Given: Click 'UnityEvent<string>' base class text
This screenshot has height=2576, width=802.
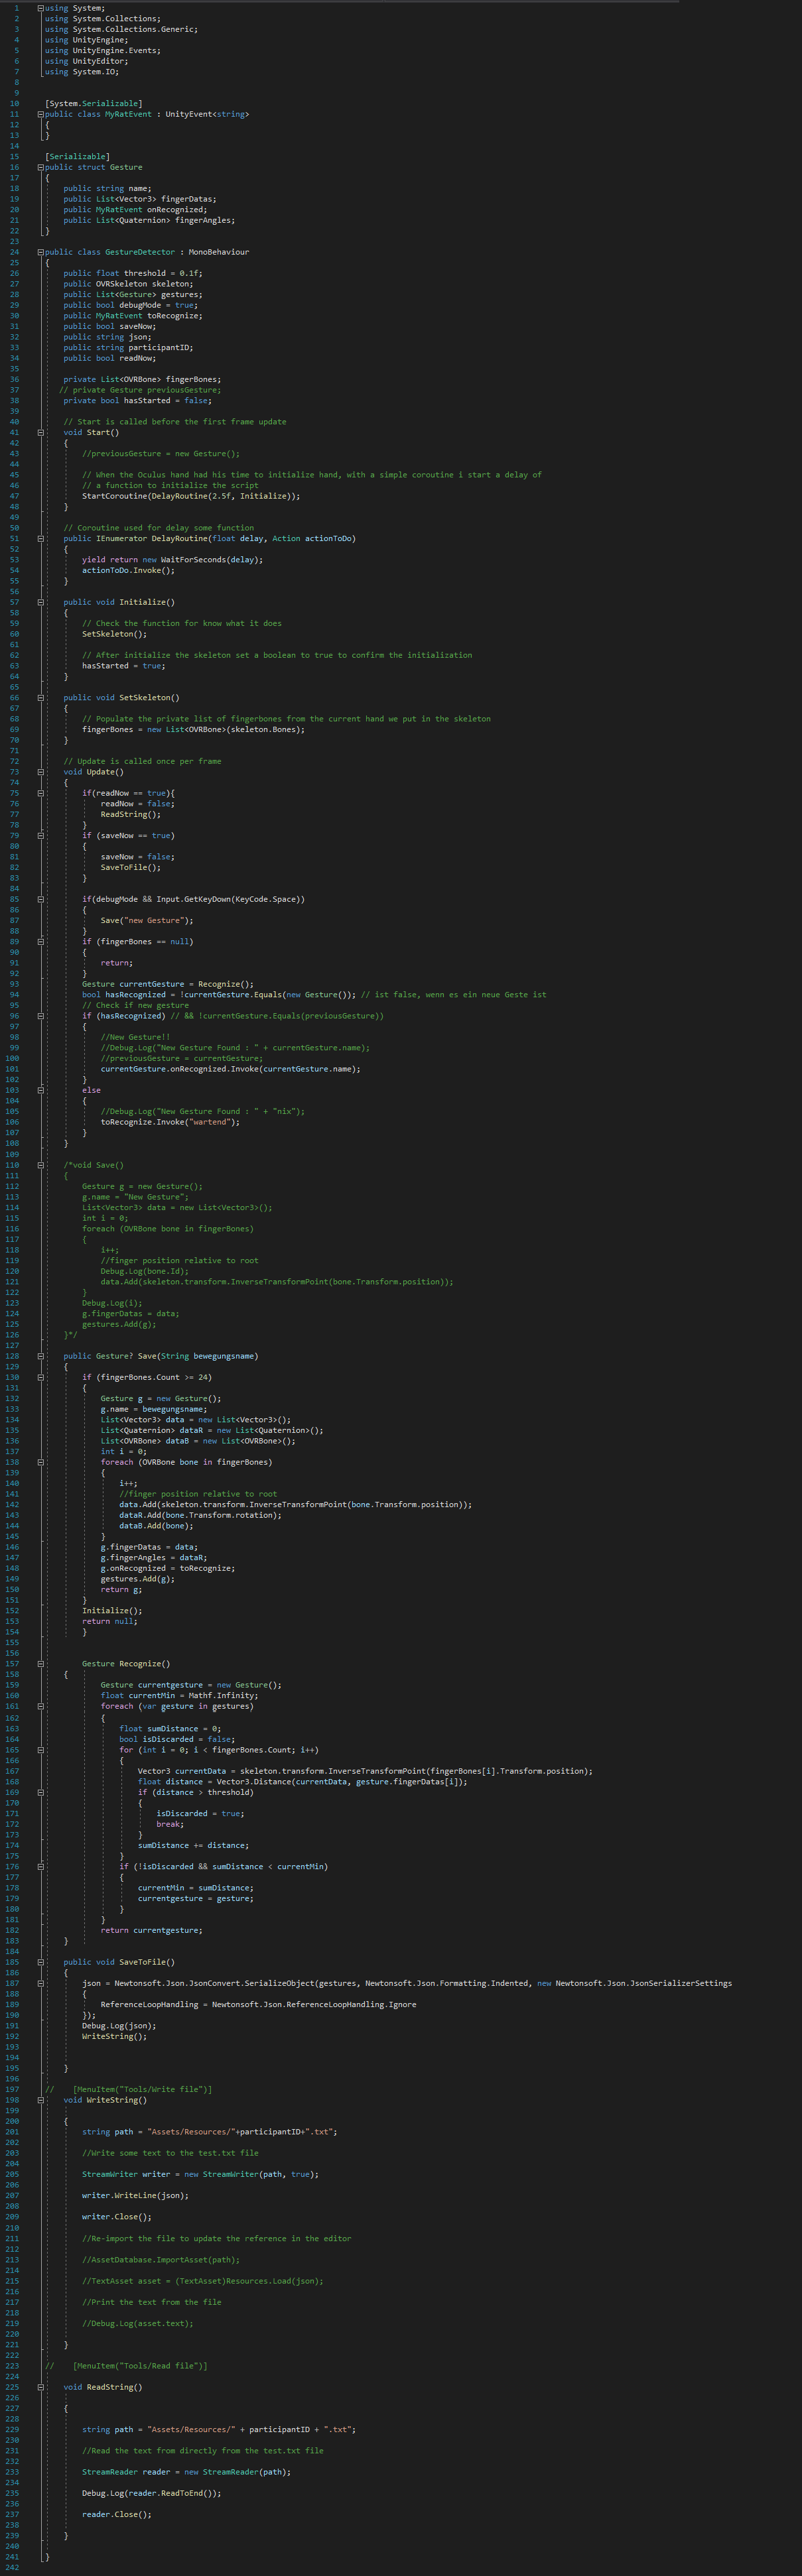Looking at the screenshot, I should pos(207,114).
